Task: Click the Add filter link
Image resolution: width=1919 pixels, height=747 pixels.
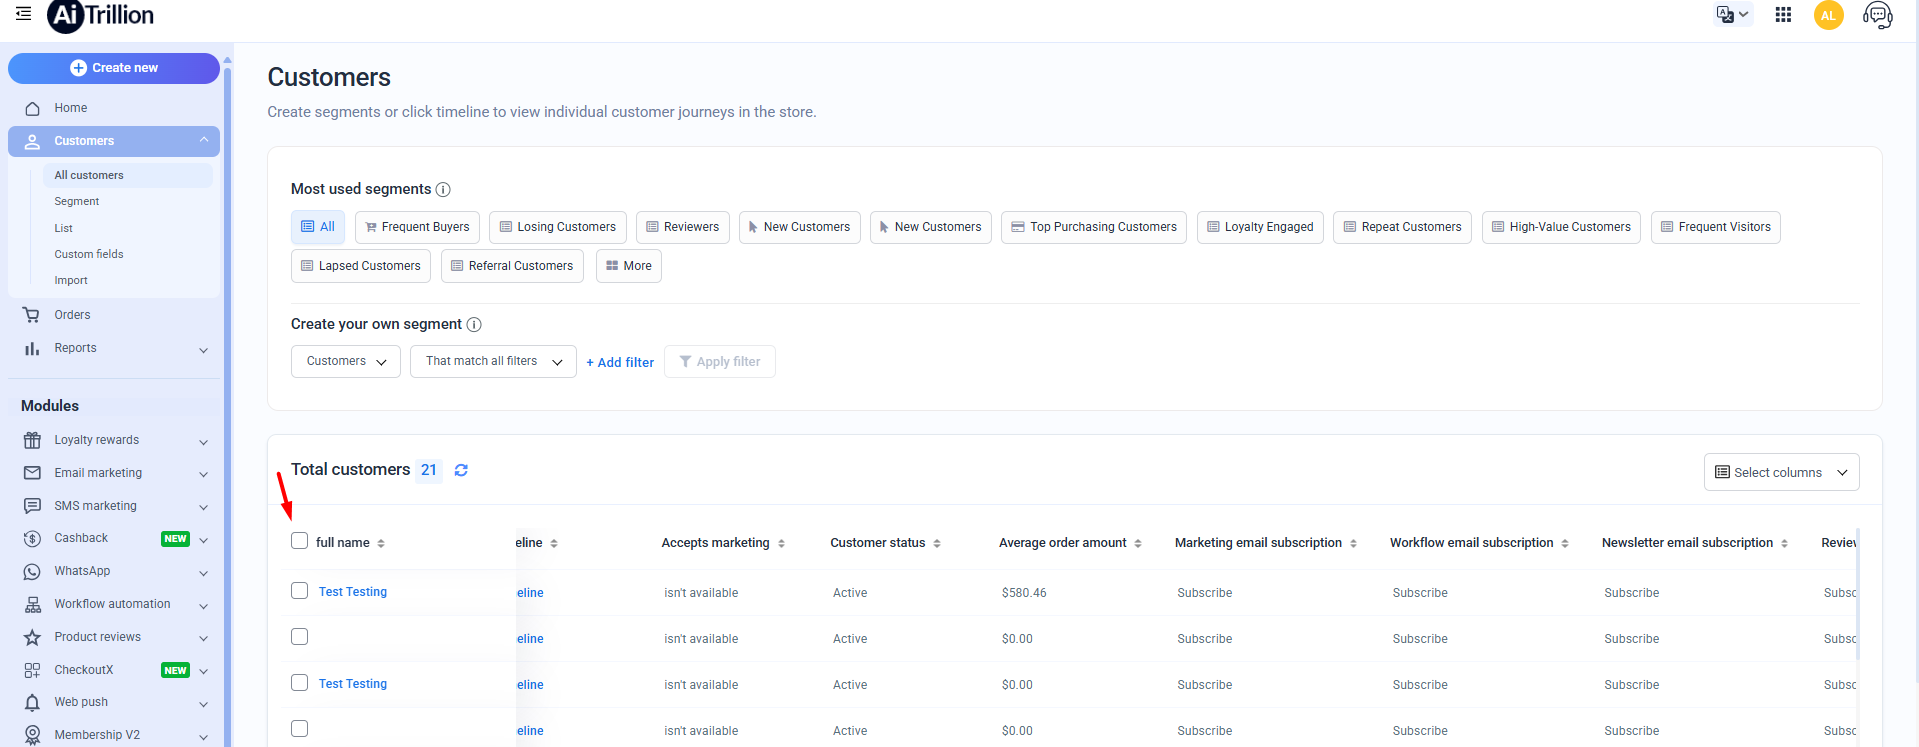Action: pyautogui.click(x=620, y=362)
